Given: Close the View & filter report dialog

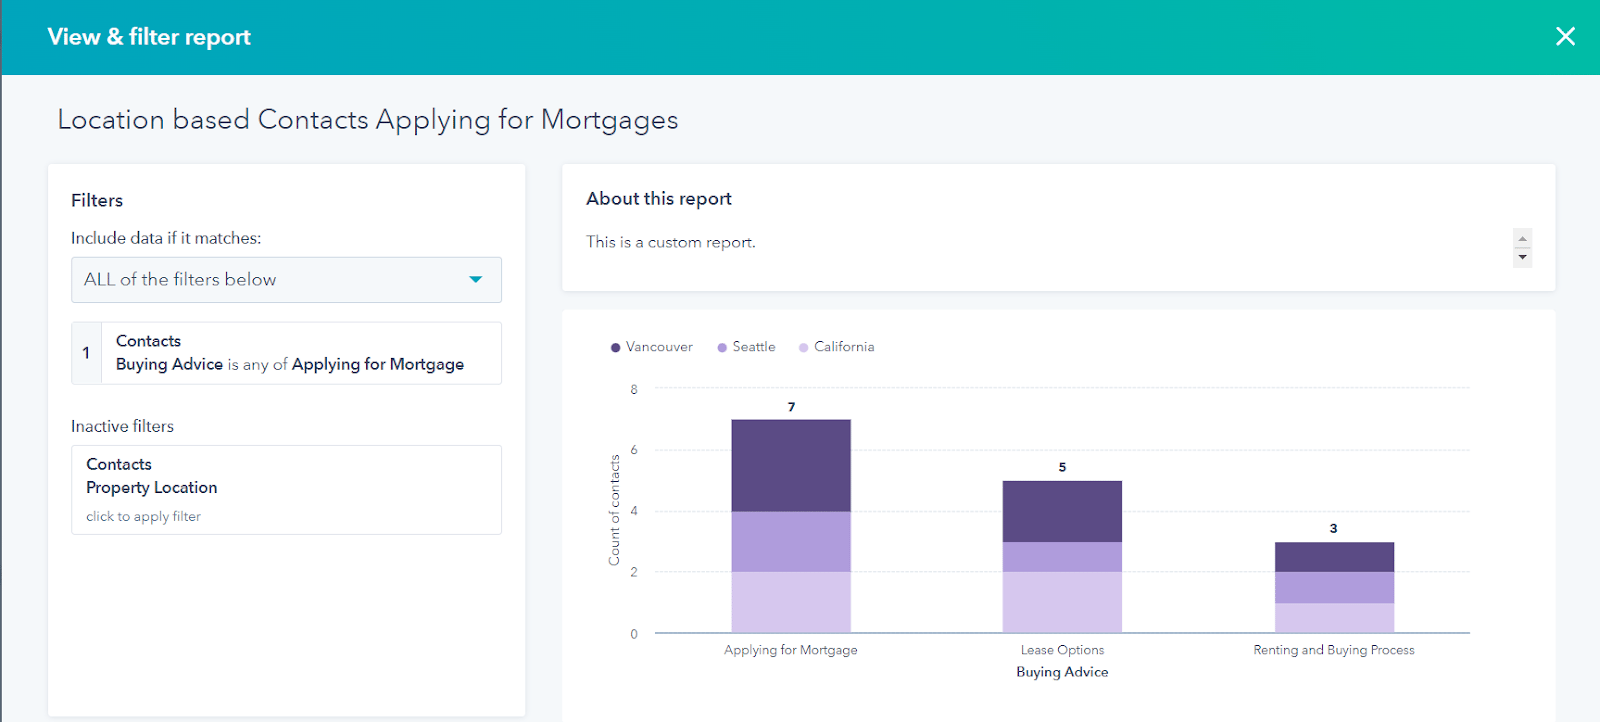Looking at the screenshot, I should tap(1565, 36).
